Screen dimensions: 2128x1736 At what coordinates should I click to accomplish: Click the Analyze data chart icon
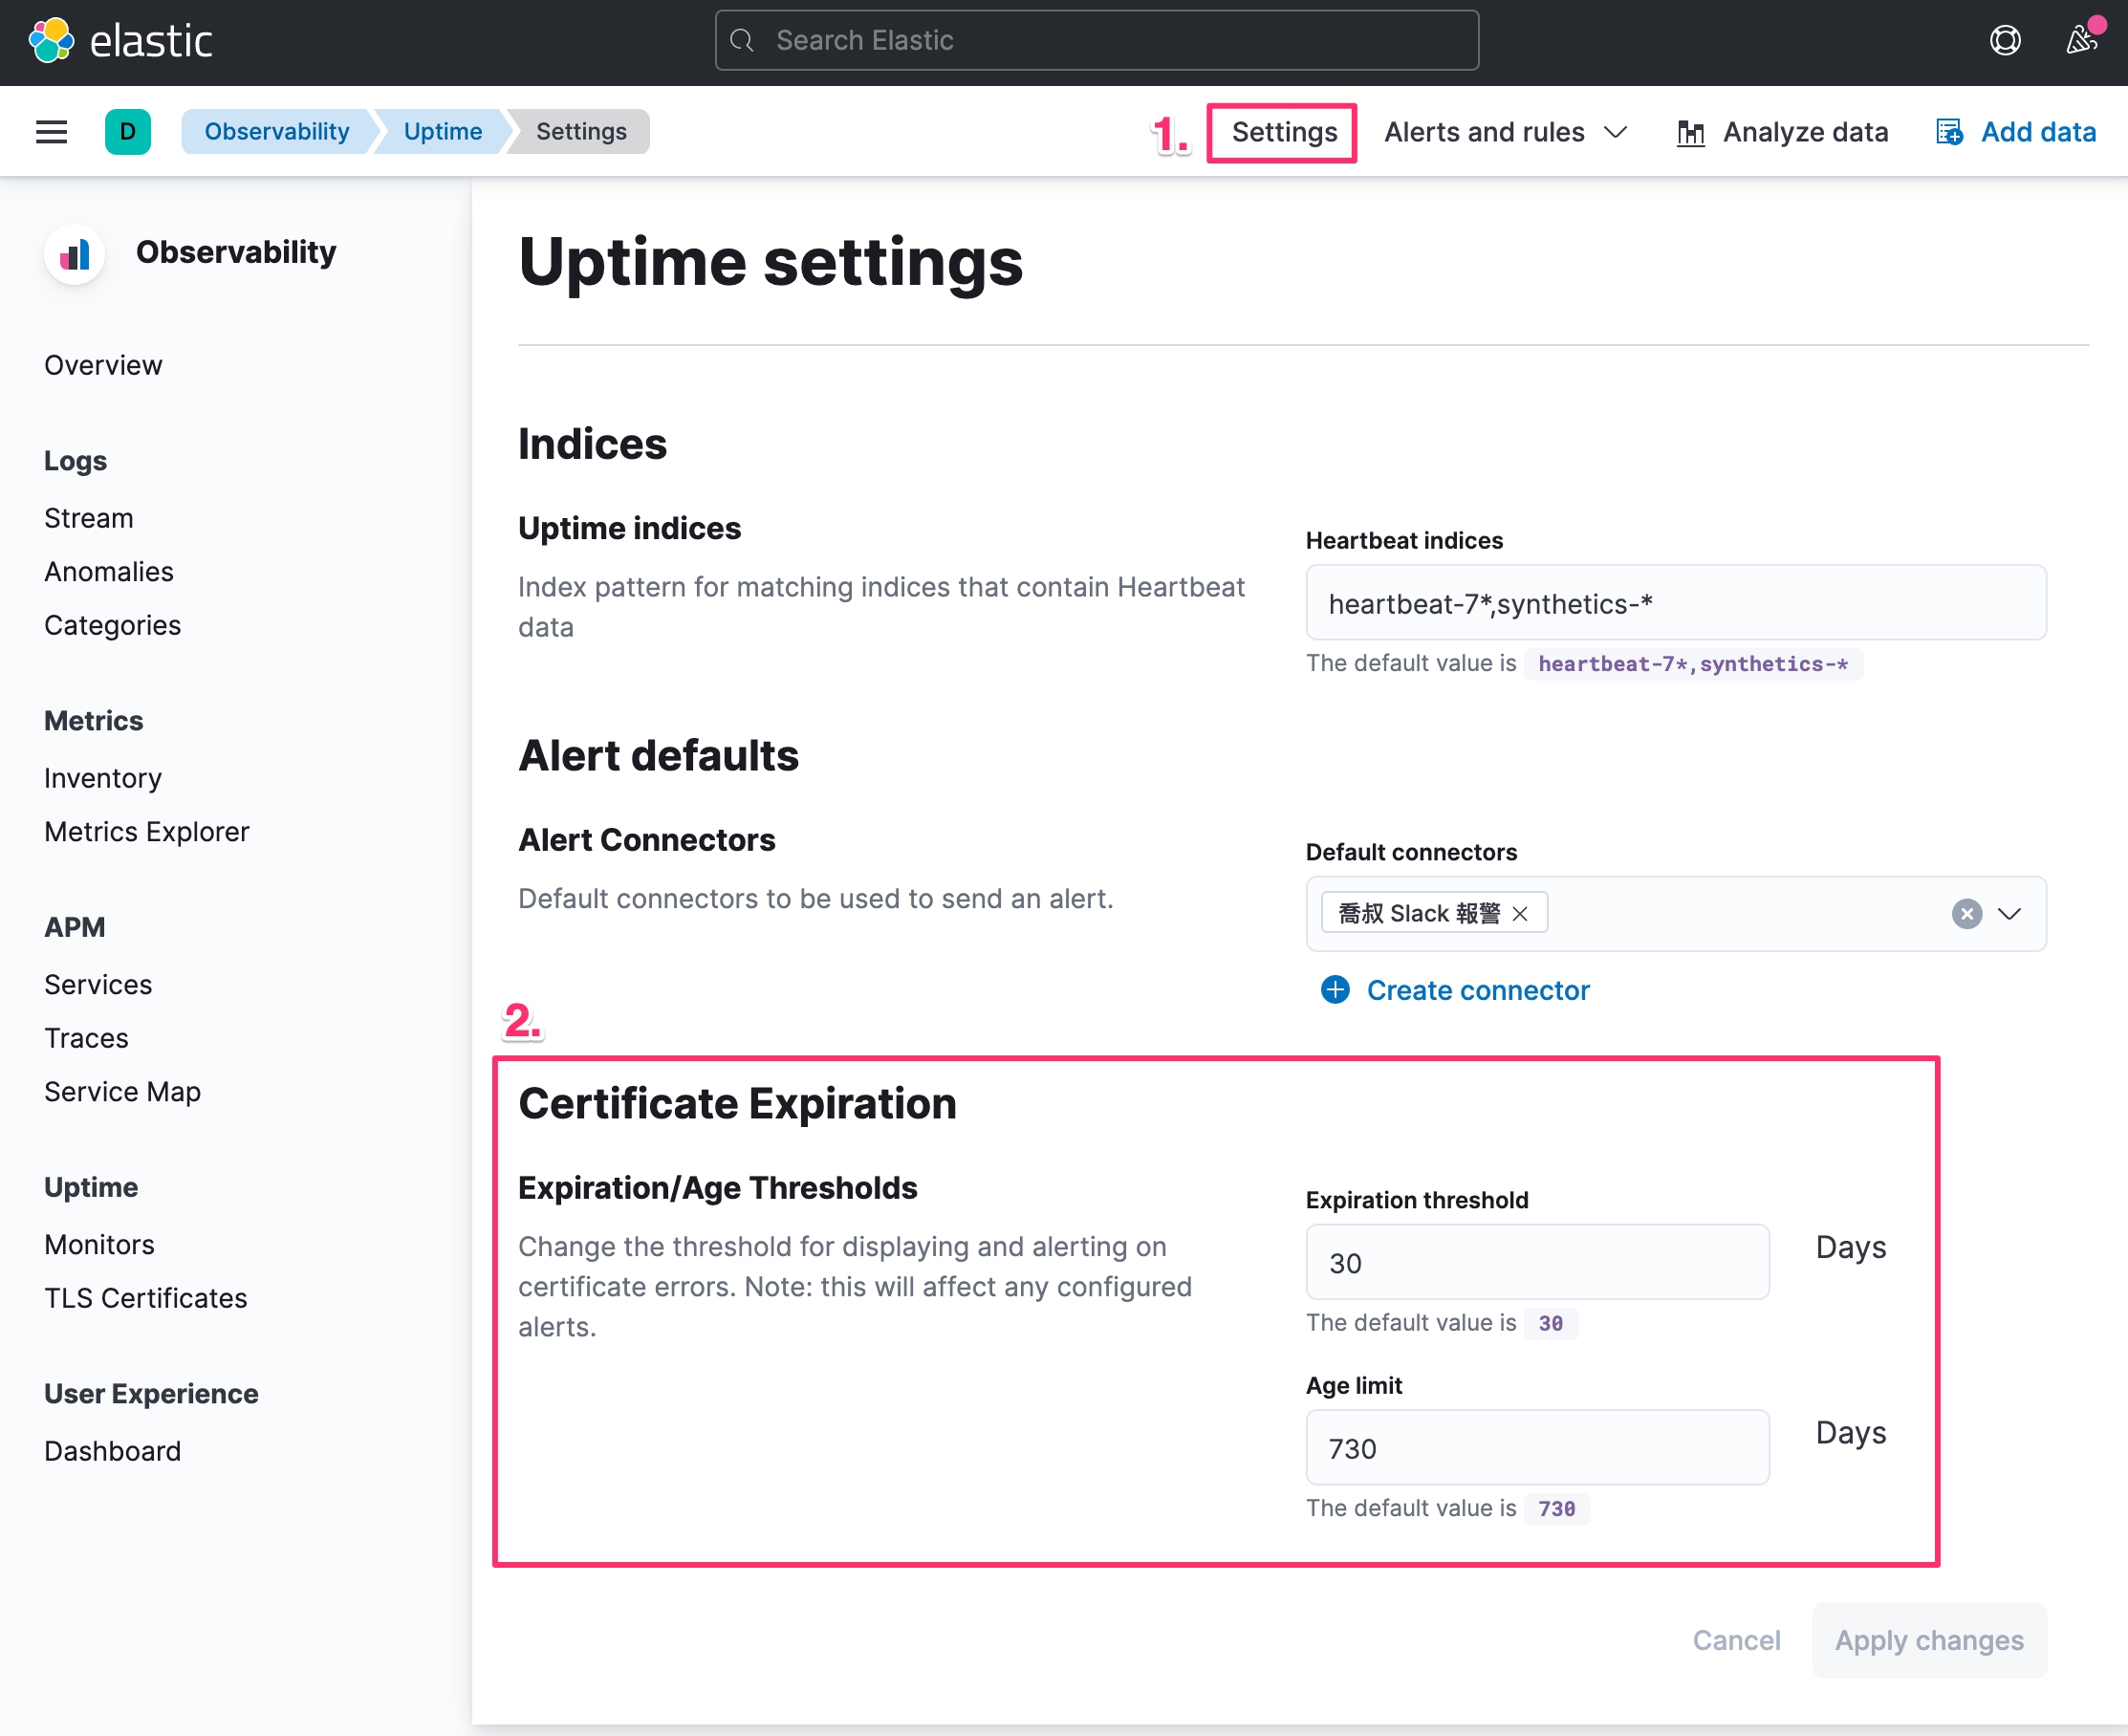1691,133
